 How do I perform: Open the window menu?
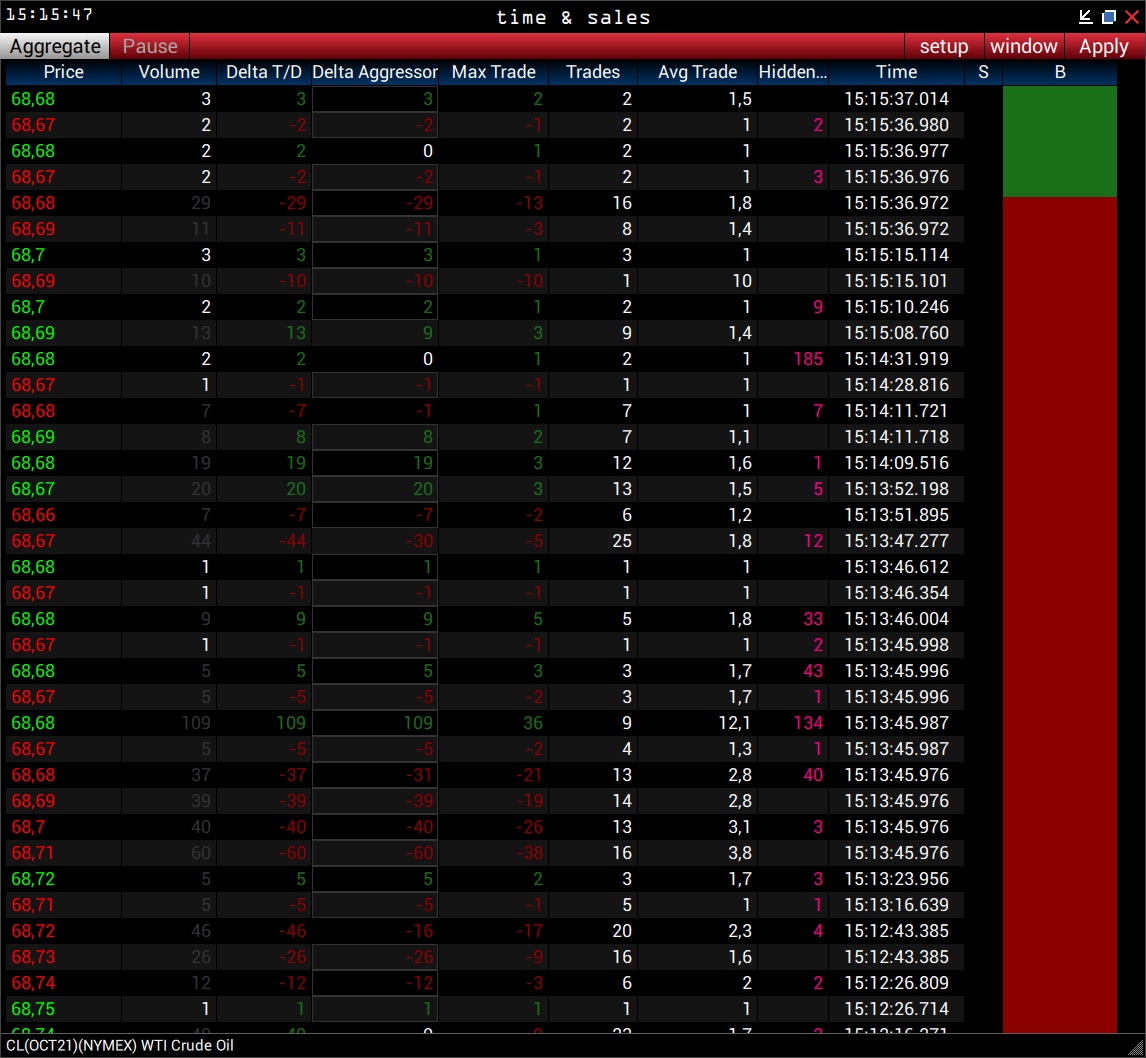point(1023,46)
